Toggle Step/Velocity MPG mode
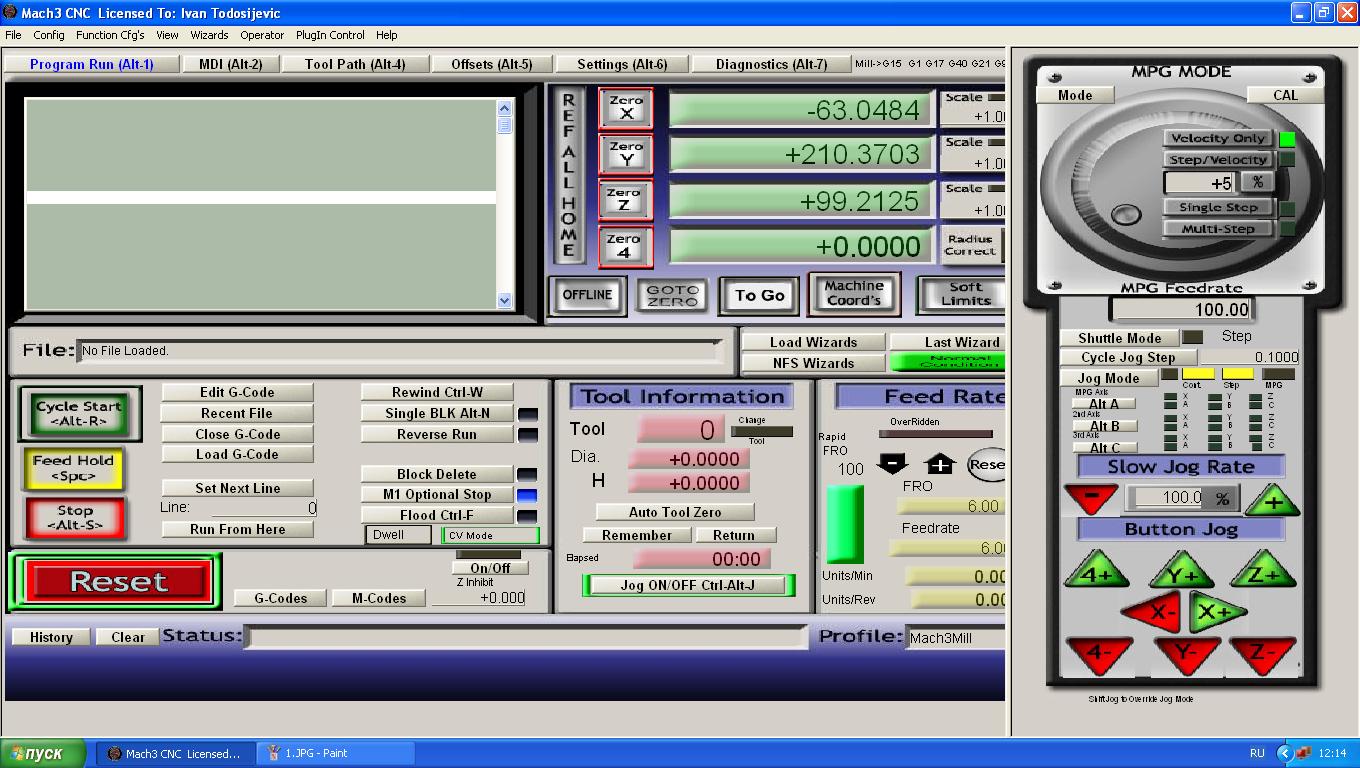Image resolution: width=1360 pixels, height=768 pixels. click(1219, 160)
